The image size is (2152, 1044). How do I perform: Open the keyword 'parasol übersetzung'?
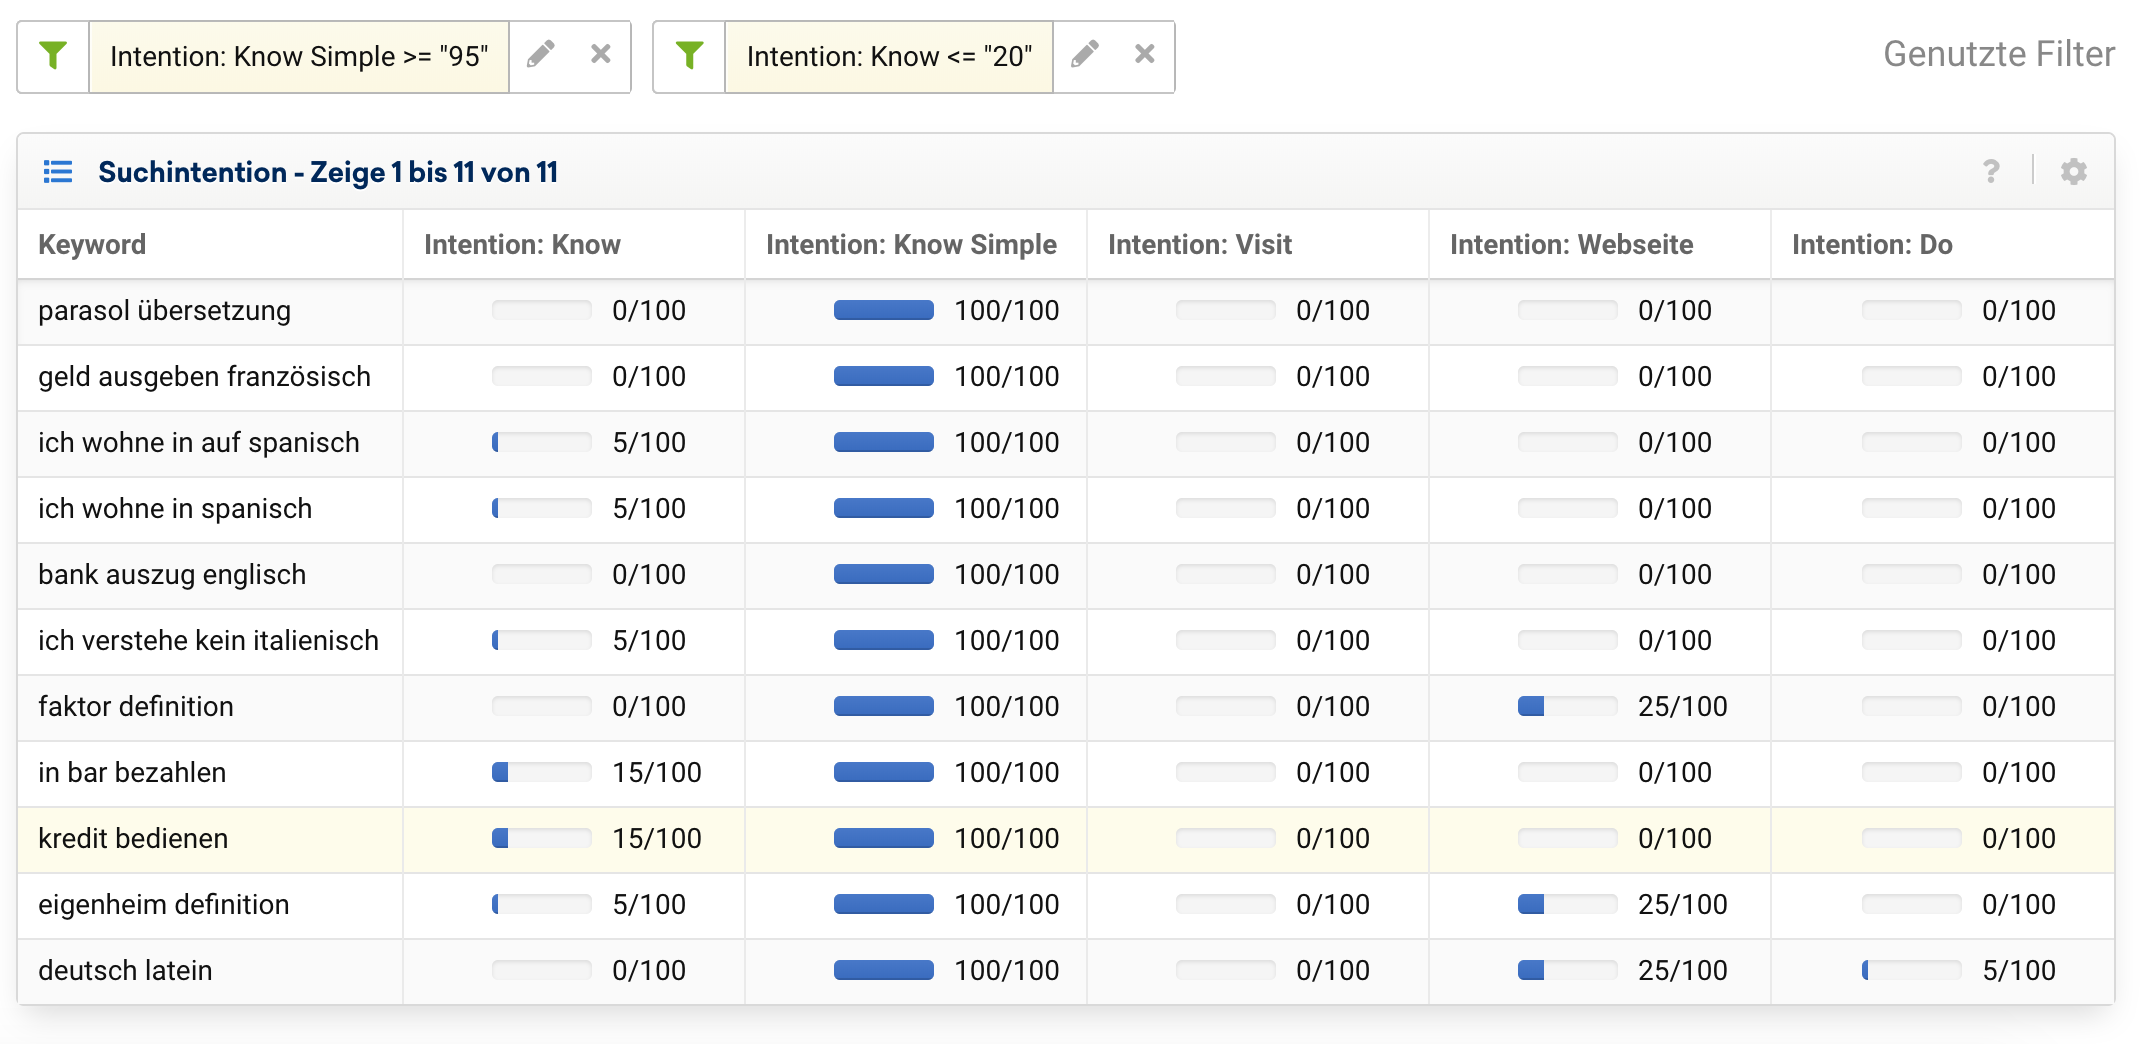[164, 311]
